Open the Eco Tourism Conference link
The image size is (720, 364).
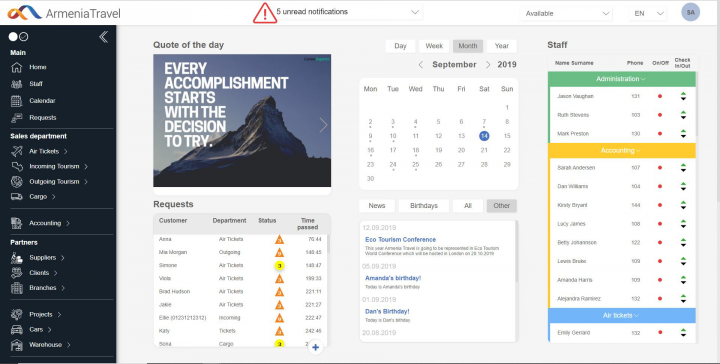tap(400, 240)
